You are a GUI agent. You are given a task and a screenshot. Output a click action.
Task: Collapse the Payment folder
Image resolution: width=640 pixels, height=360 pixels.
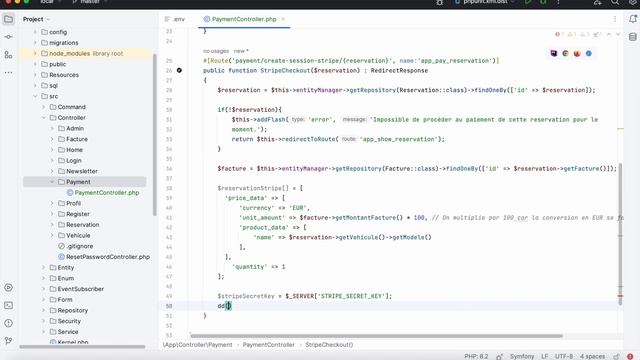[52, 182]
